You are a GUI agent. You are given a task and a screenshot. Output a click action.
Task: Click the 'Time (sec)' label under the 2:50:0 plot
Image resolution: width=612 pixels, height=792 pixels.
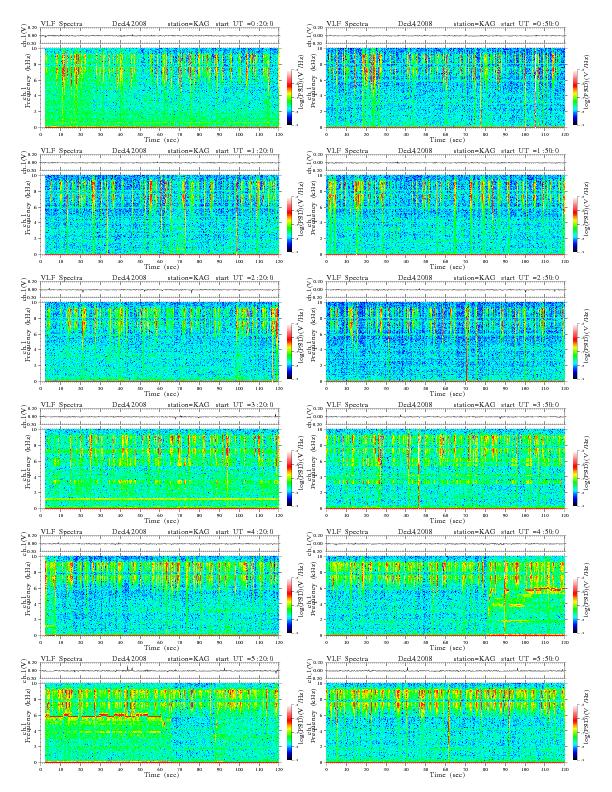point(447,393)
